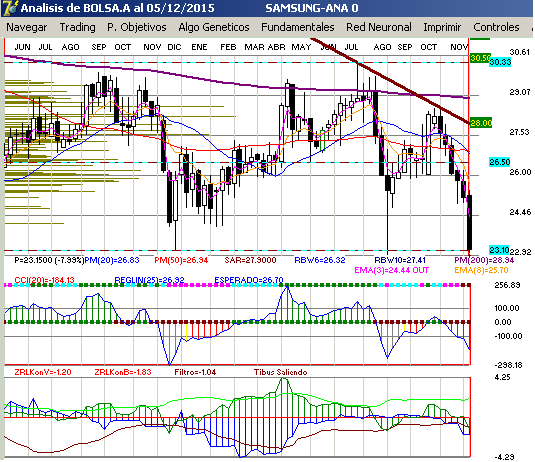
Task: Click the SAR=27.9000 indicator label
Action: 250,260
